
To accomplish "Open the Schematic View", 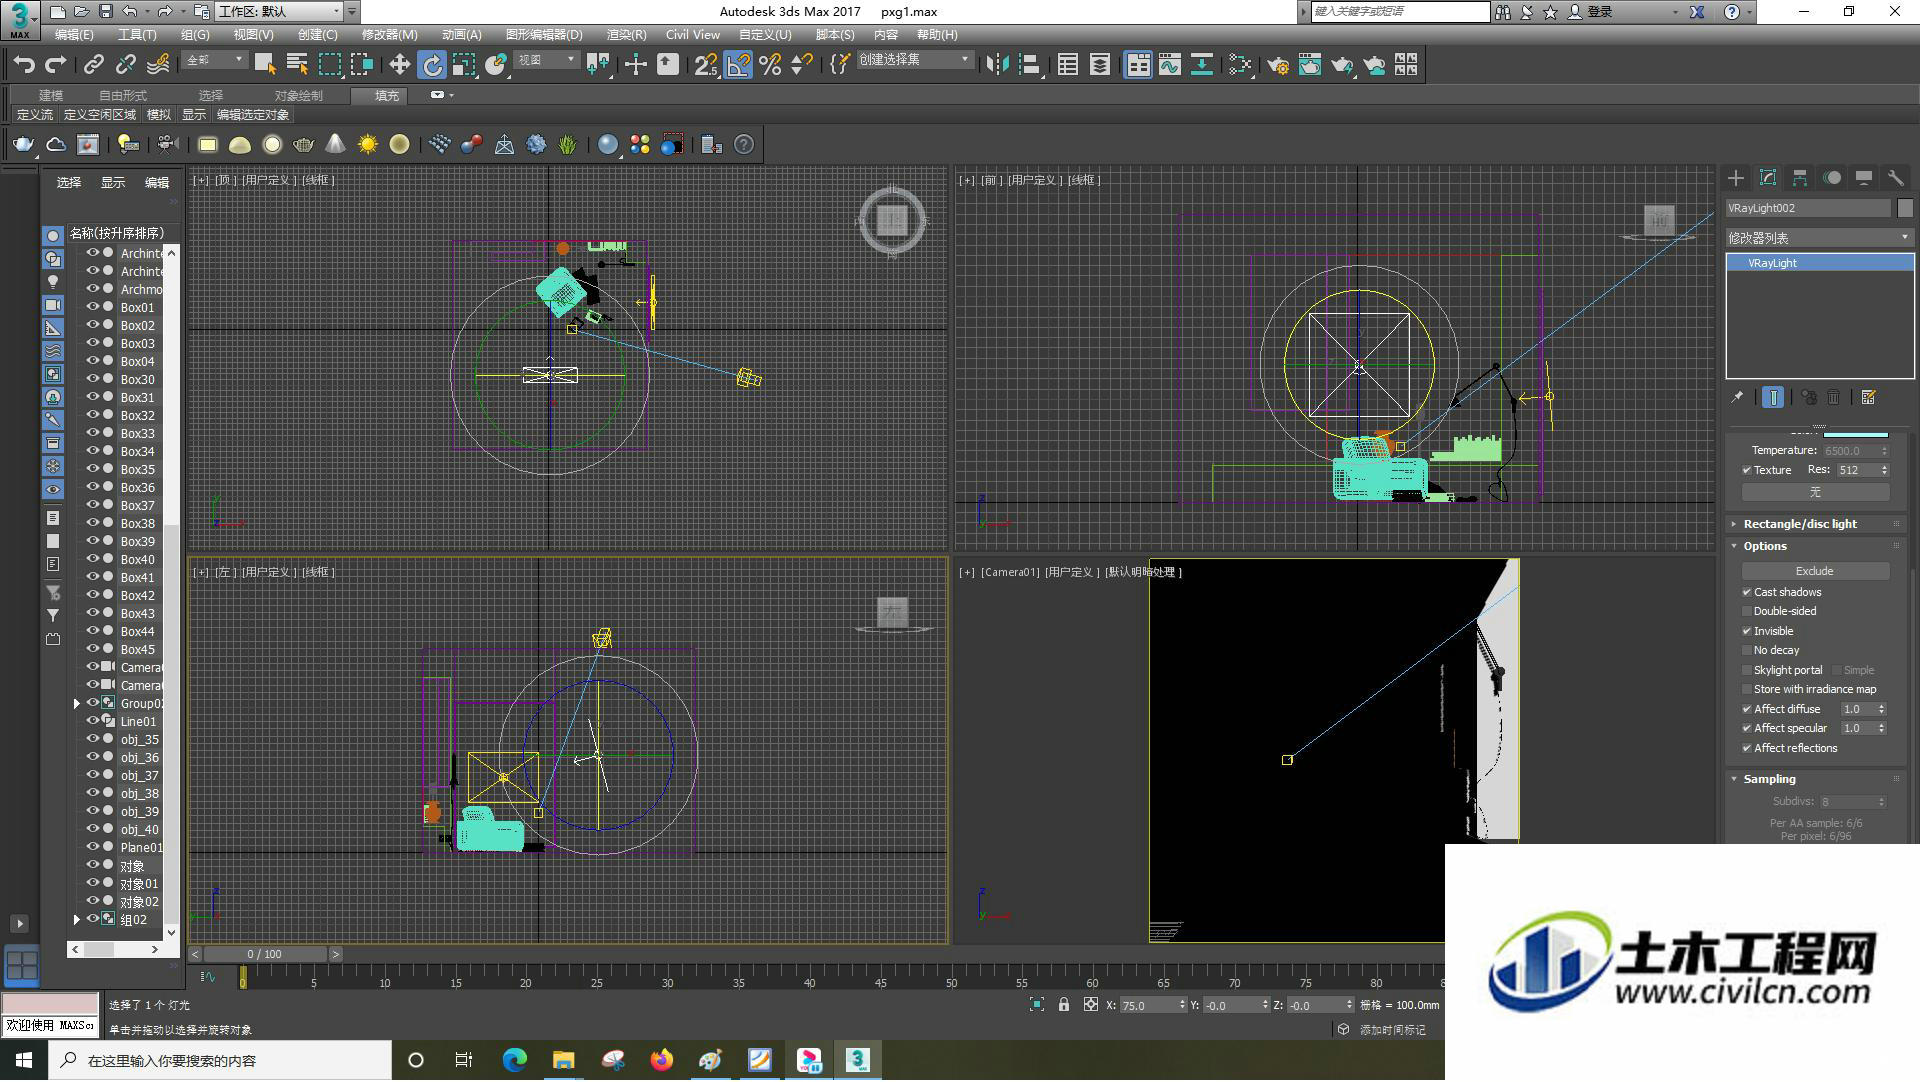I will click(1202, 65).
